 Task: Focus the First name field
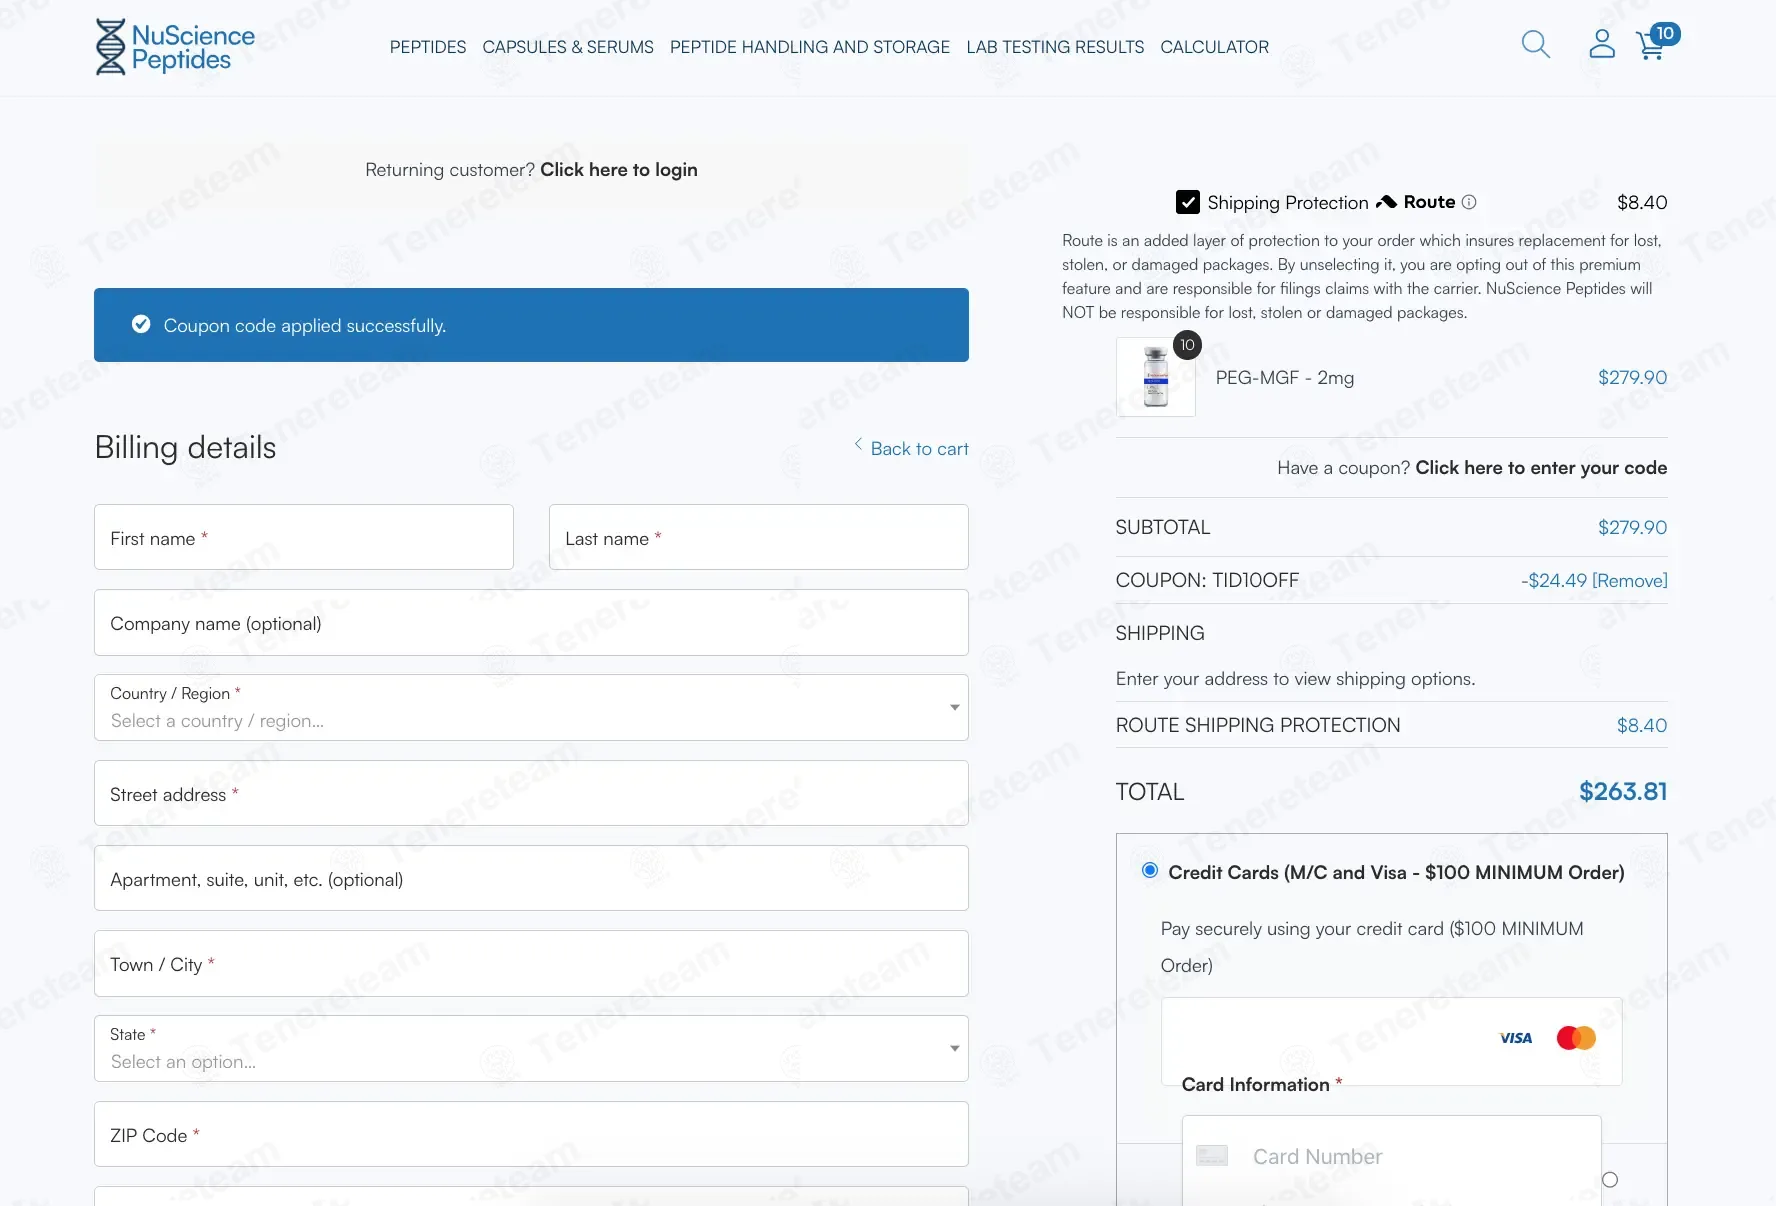304,537
